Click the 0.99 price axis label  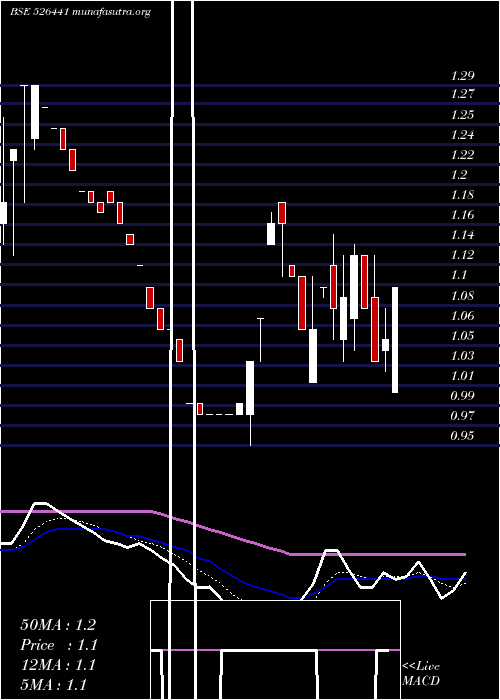tap(462, 396)
